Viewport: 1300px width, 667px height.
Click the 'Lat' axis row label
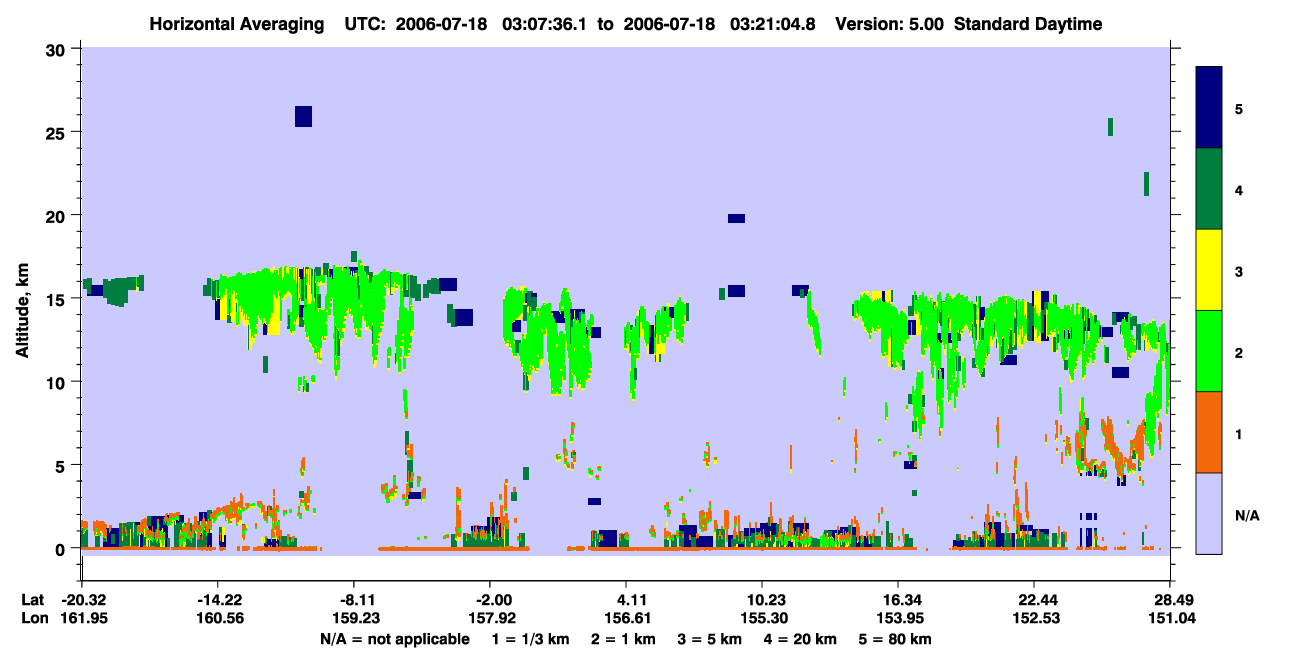[x=33, y=600]
